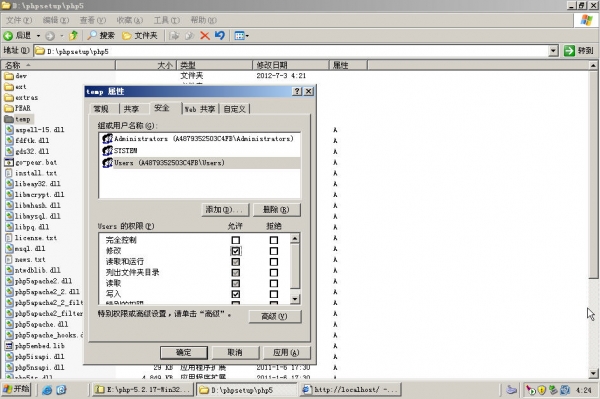
Task: Click the red Delete X toolbar icon
Action: [x=205, y=36]
